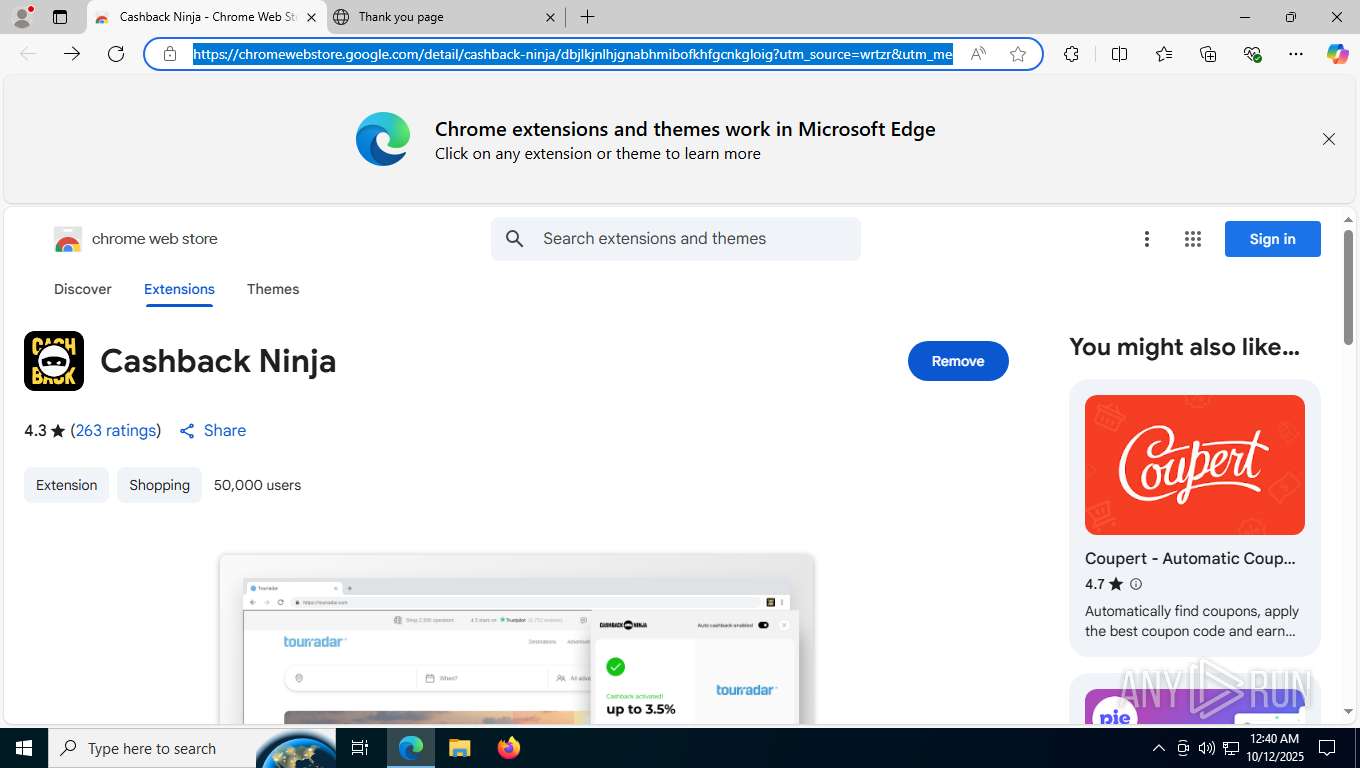Switch to the Discover tab

click(83, 289)
